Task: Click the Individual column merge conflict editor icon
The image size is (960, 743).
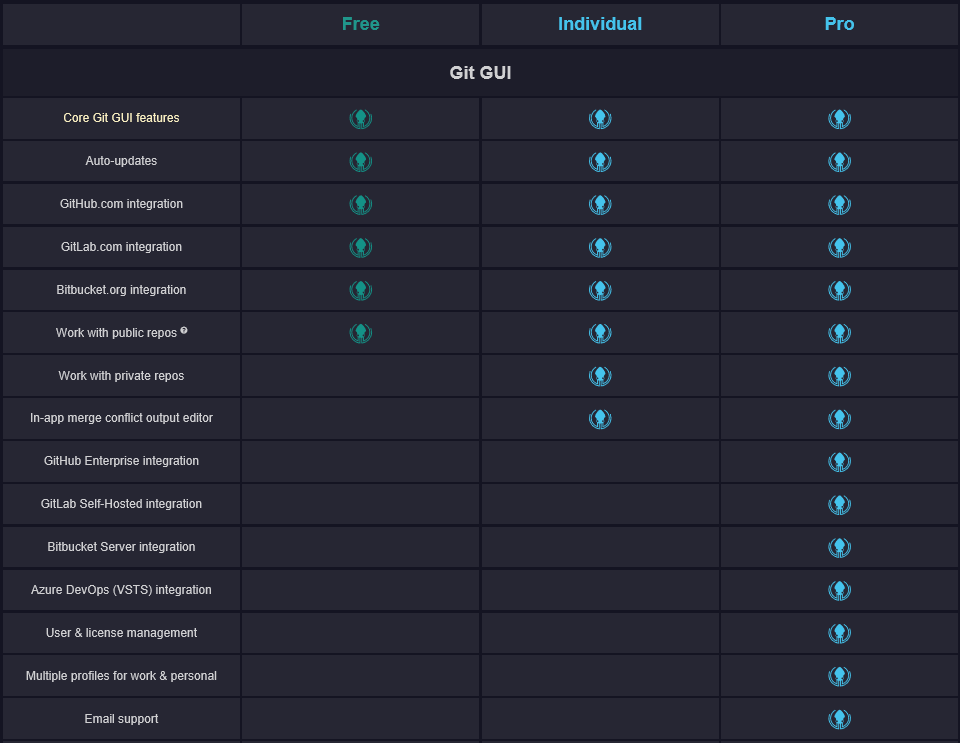Action: (x=600, y=419)
